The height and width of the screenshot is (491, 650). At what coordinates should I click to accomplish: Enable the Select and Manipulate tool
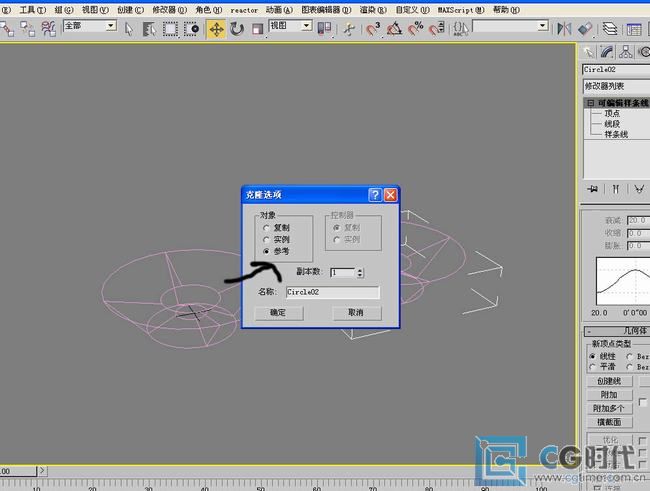(349, 29)
